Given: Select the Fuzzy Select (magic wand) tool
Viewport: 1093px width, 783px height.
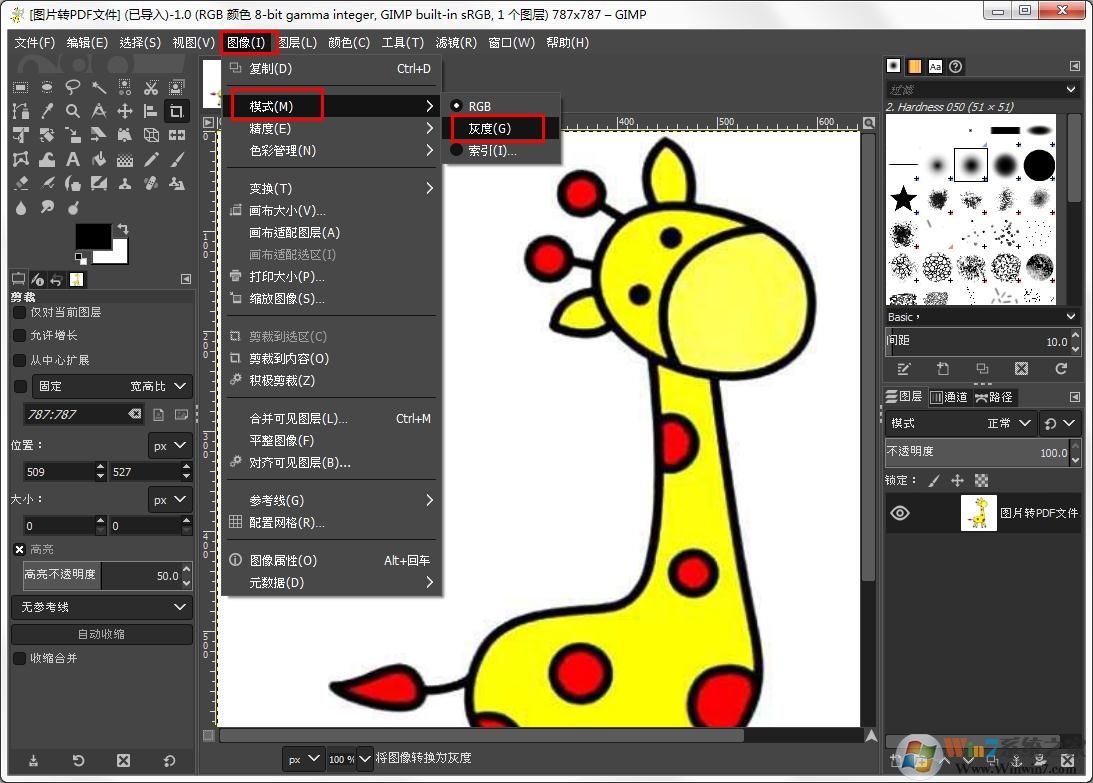Looking at the screenshot, I should tap(99, 87).
